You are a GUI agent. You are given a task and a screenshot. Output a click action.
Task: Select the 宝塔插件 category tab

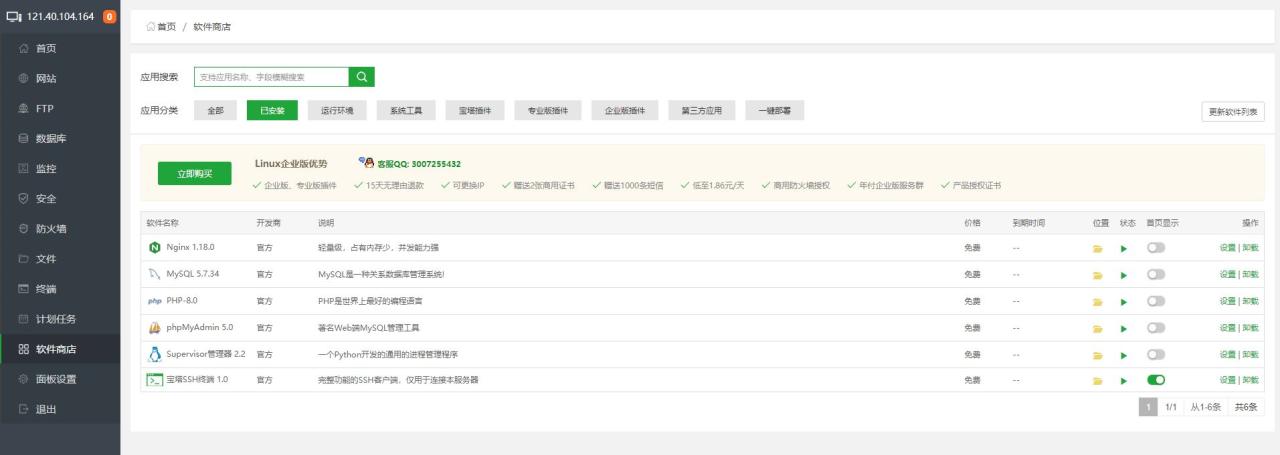pos(475,111)
